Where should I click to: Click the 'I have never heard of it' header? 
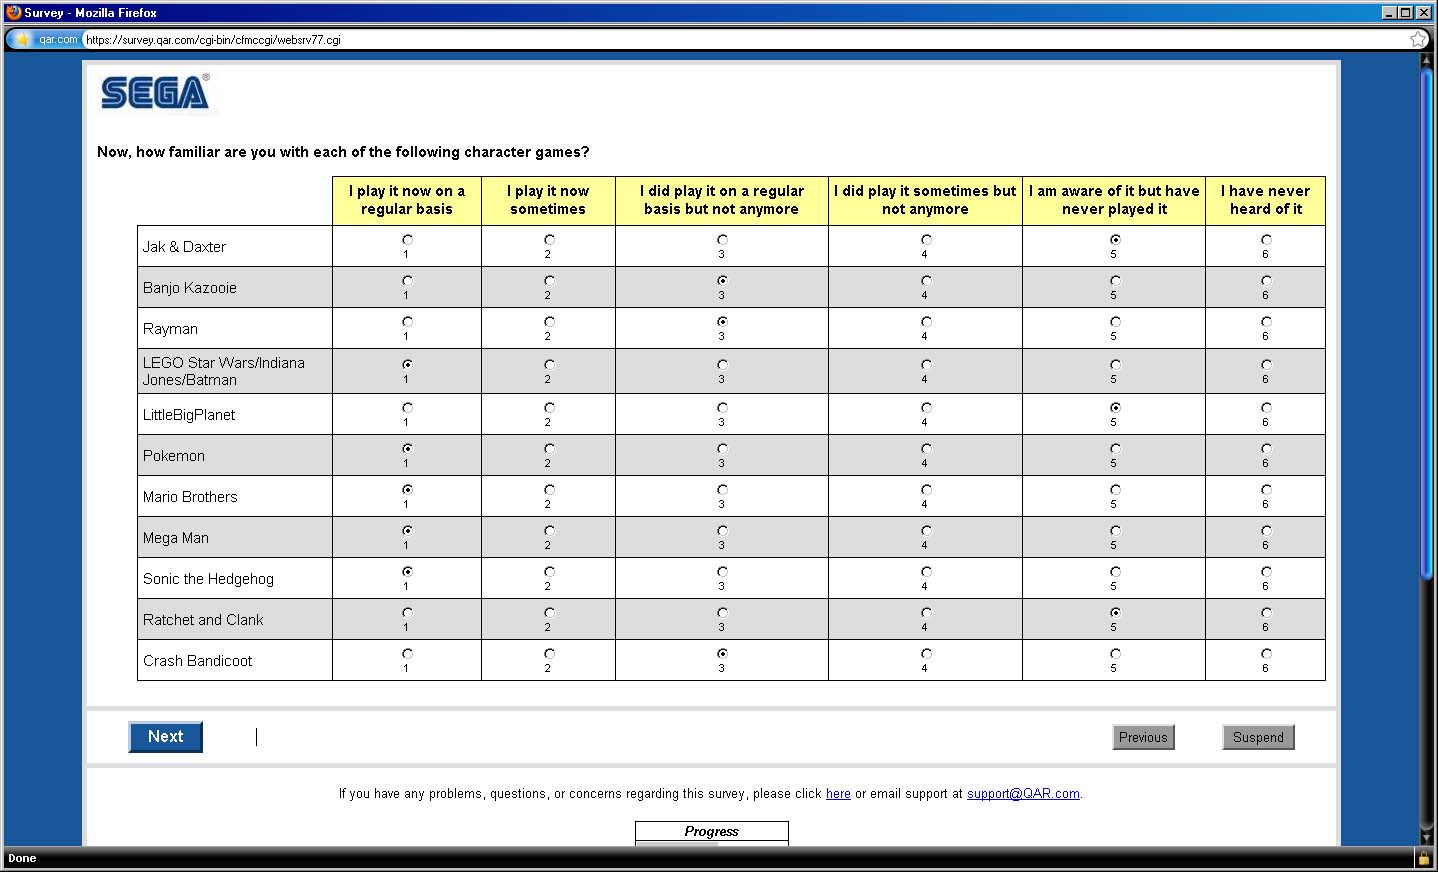[1266, 200]
